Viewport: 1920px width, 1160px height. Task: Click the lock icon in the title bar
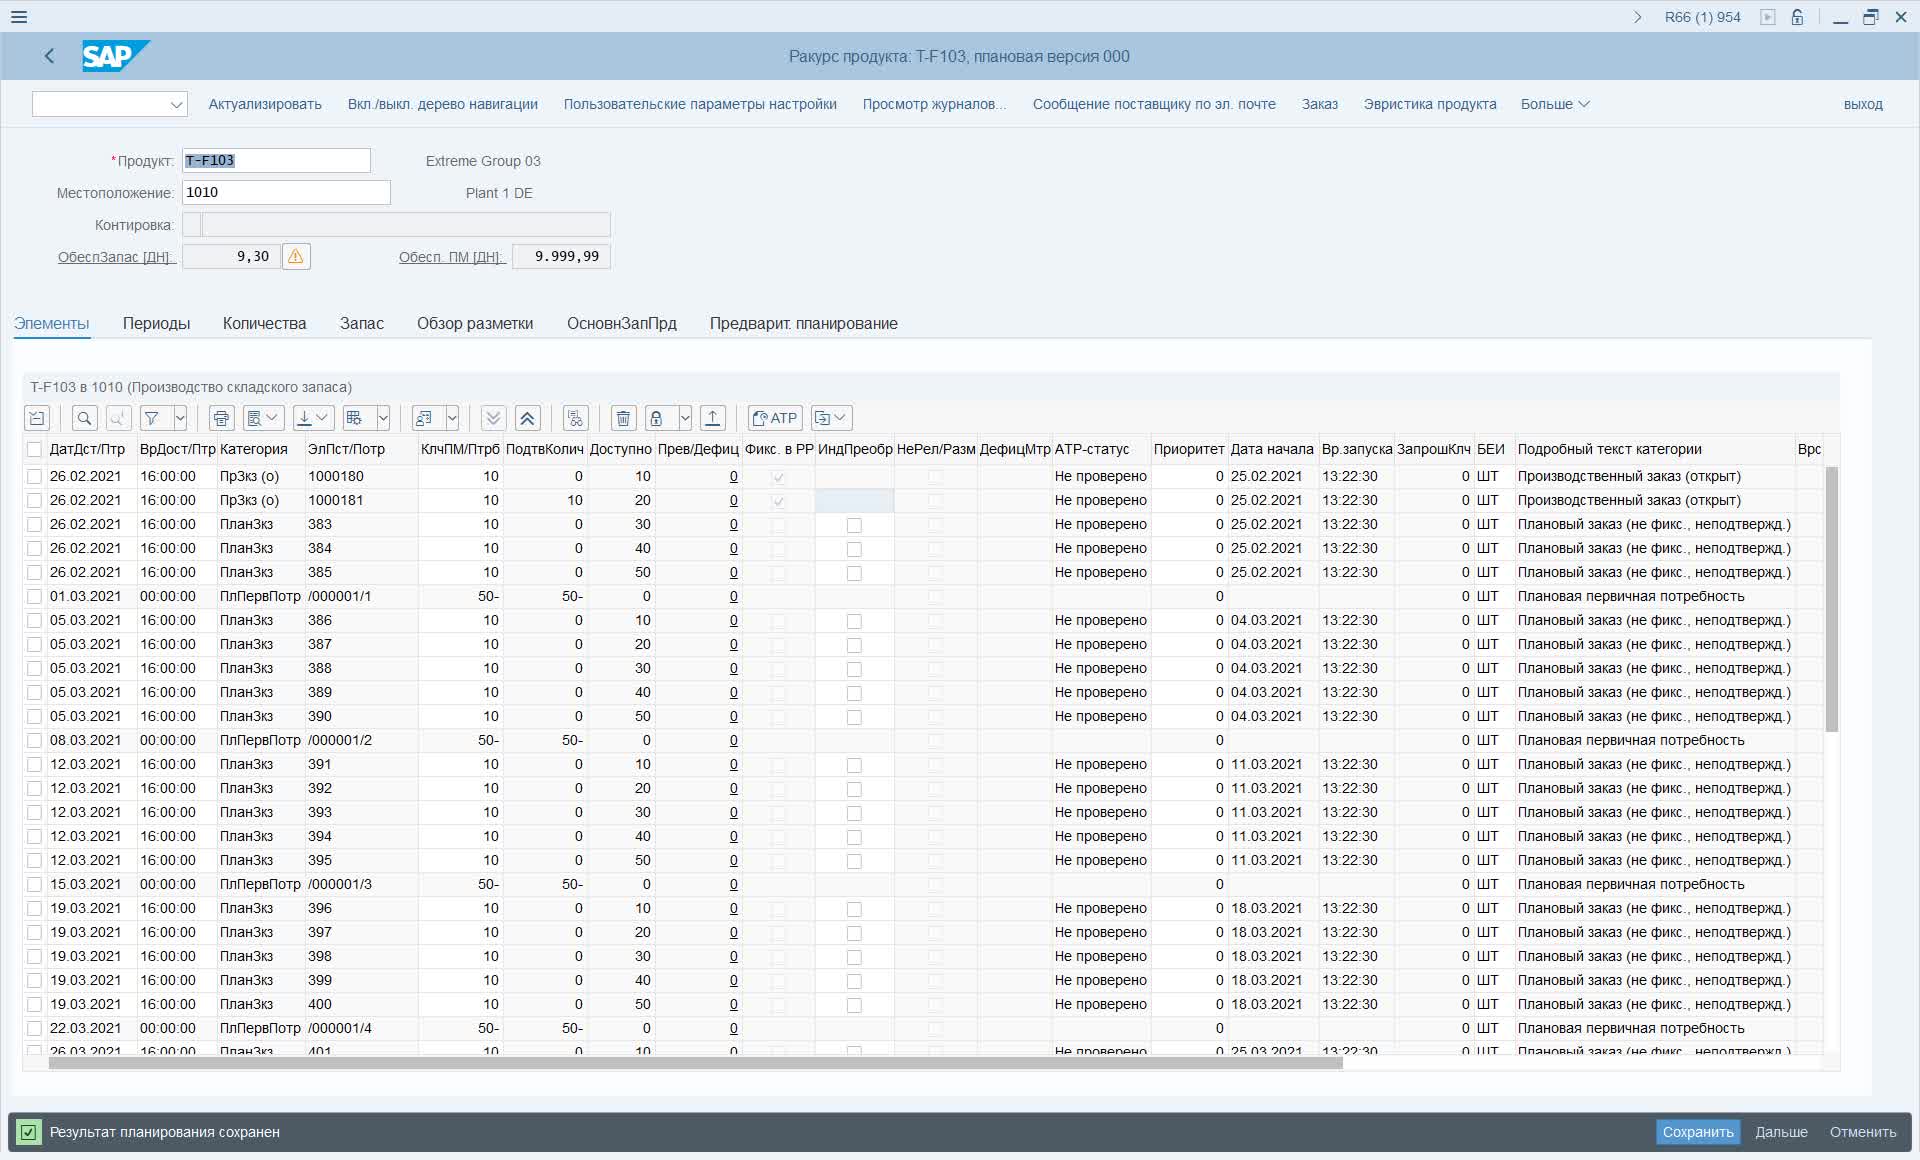(x=1797, y=17)
